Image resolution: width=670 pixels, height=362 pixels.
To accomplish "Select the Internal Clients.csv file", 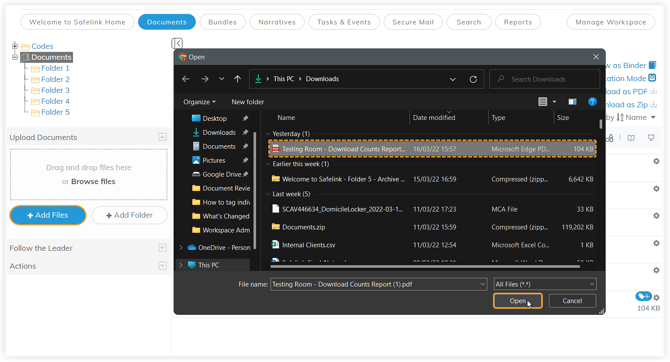I will (x=432, y=245).
